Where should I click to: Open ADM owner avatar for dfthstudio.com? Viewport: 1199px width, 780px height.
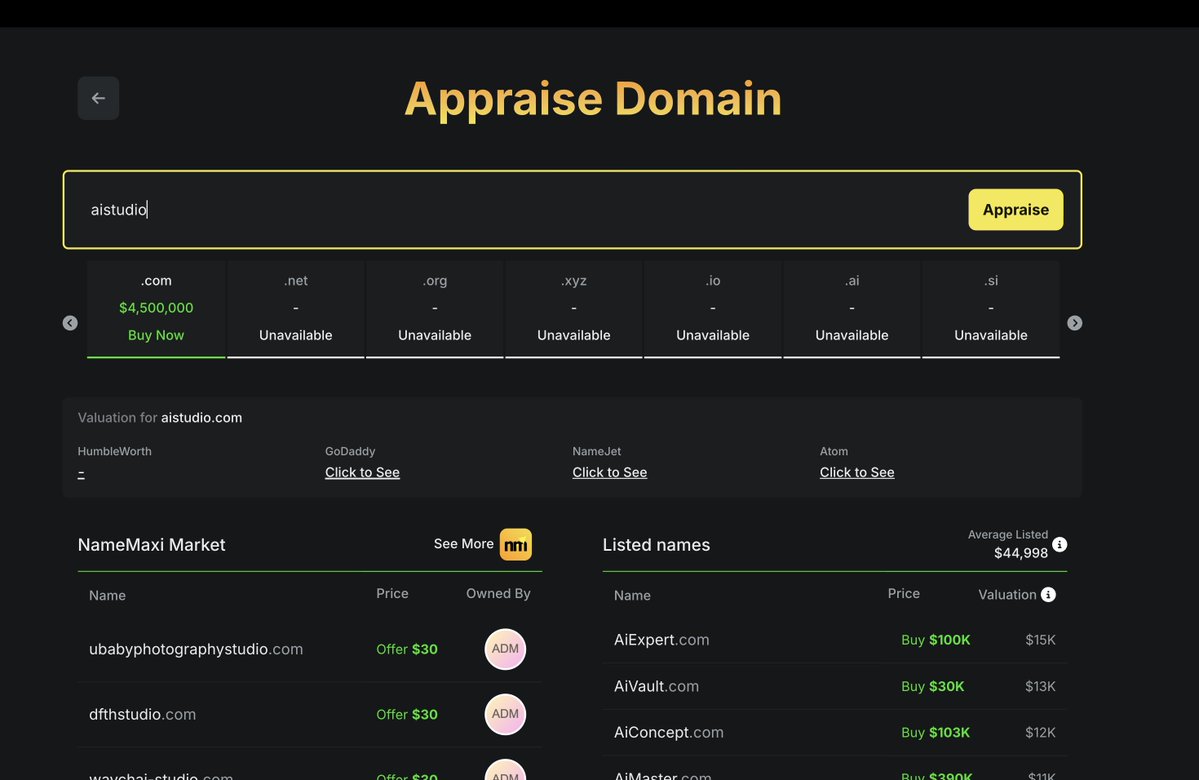505,714
